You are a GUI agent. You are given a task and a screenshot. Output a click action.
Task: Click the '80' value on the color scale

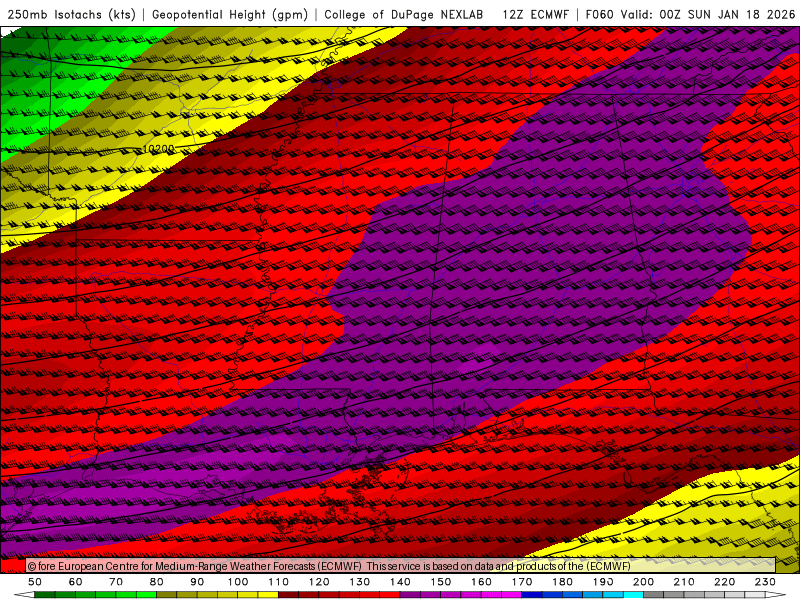click(x=156, y=582)
